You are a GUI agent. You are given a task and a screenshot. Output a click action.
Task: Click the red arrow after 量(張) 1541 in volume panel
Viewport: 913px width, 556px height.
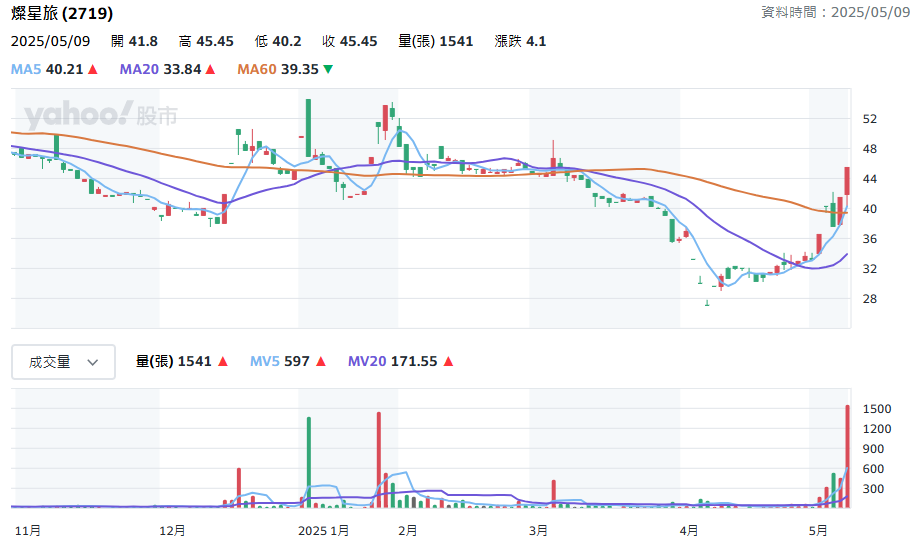click(222, 362)
